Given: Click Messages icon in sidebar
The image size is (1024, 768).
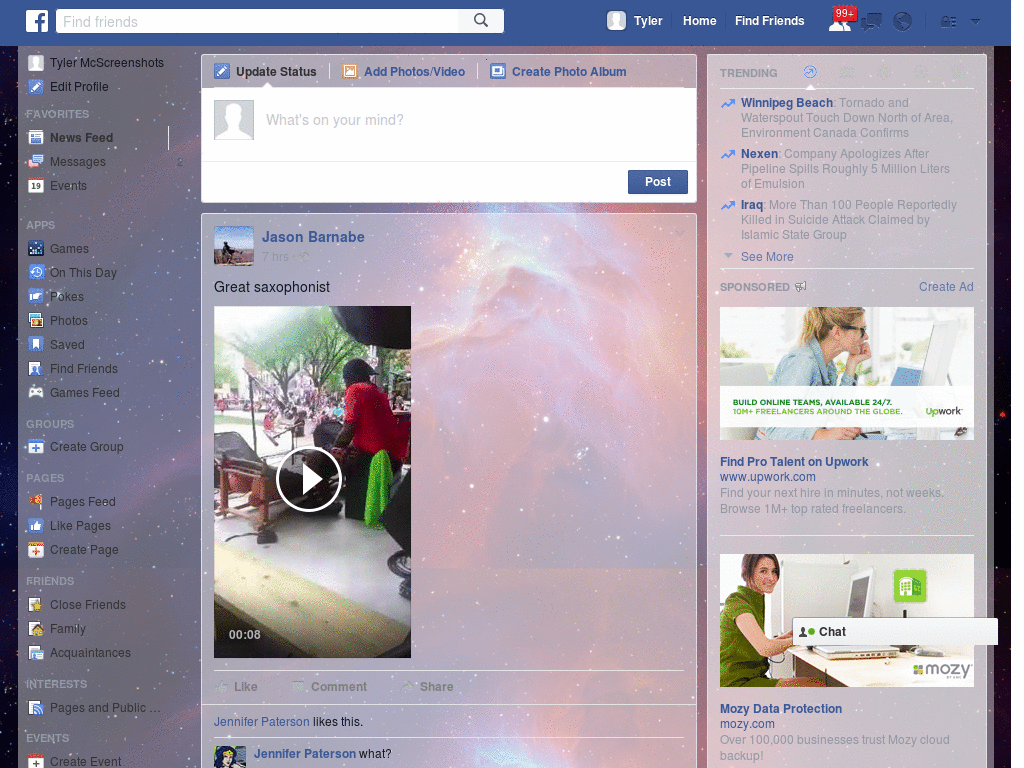Looking at the screenshot, I should click(36, 162).
